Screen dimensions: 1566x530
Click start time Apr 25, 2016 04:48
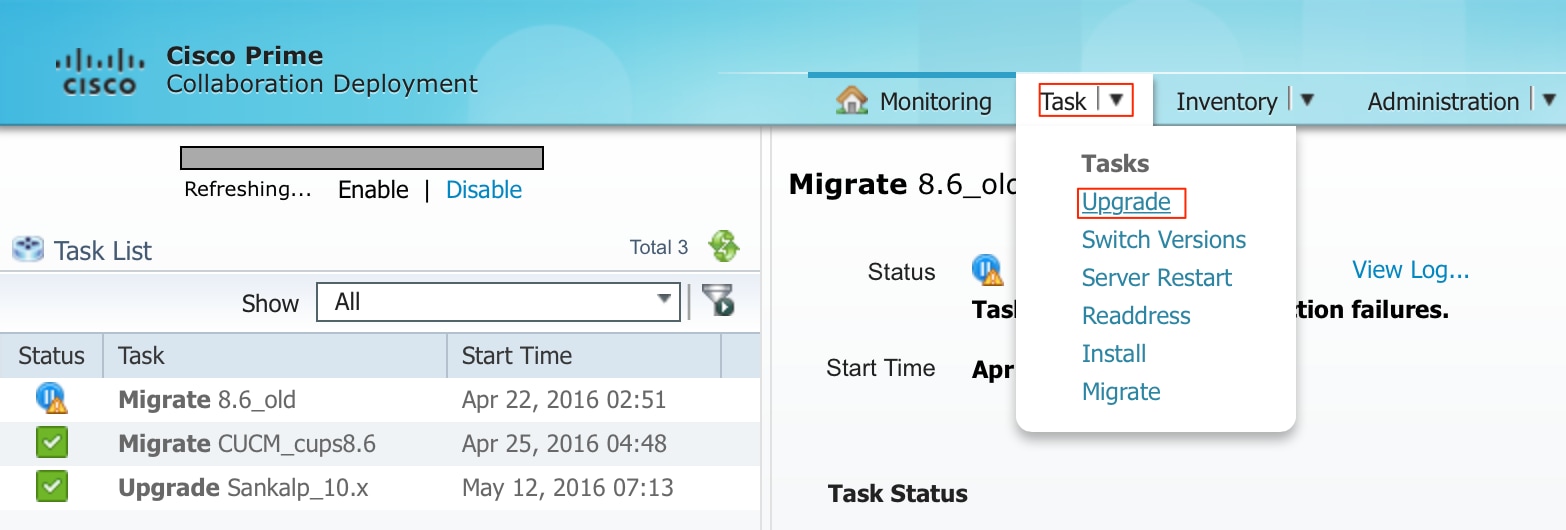(x=565, y=444)
